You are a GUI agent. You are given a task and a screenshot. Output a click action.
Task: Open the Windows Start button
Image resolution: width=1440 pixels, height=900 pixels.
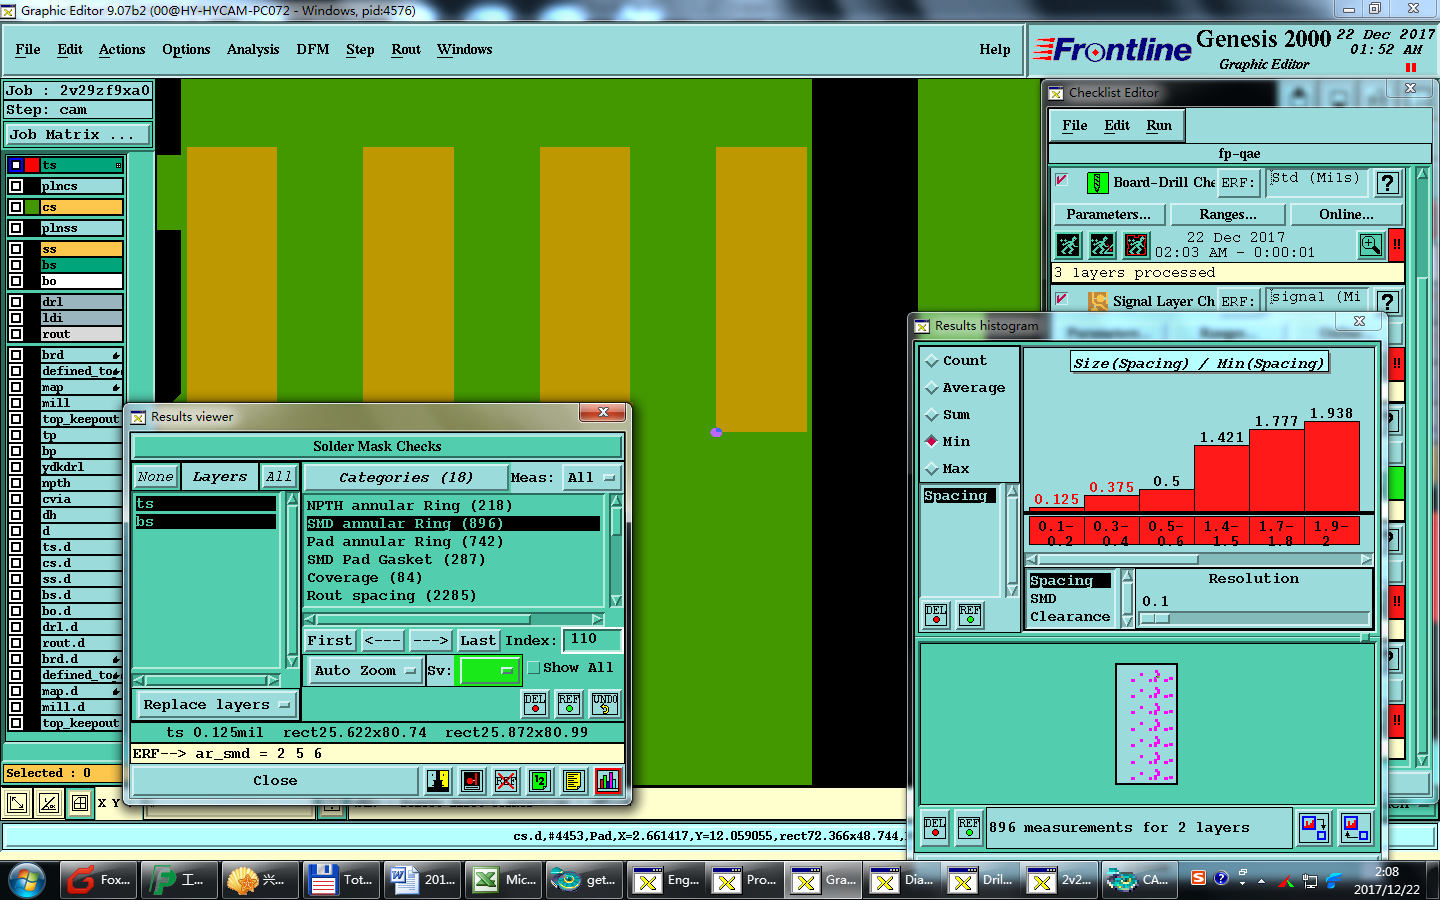click(x=26, y=880)
